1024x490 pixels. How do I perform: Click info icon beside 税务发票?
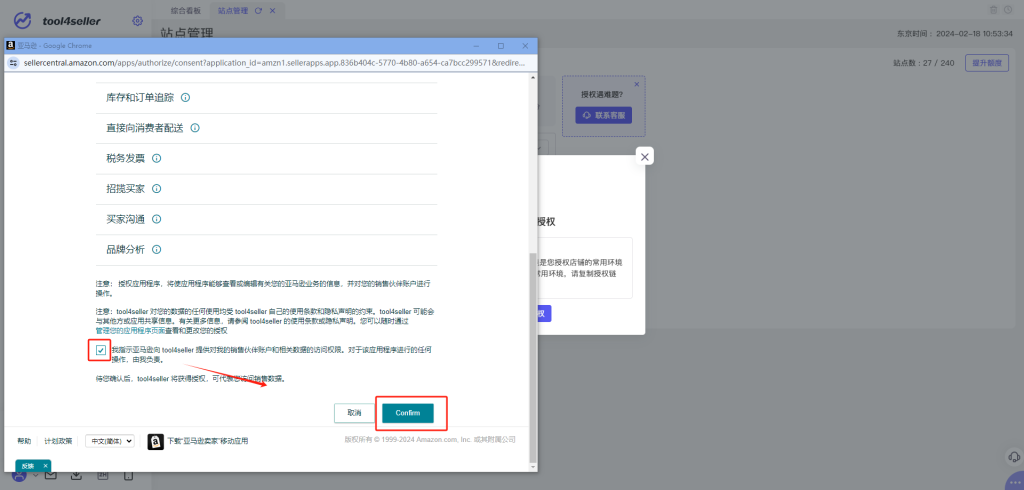point(156,158)
